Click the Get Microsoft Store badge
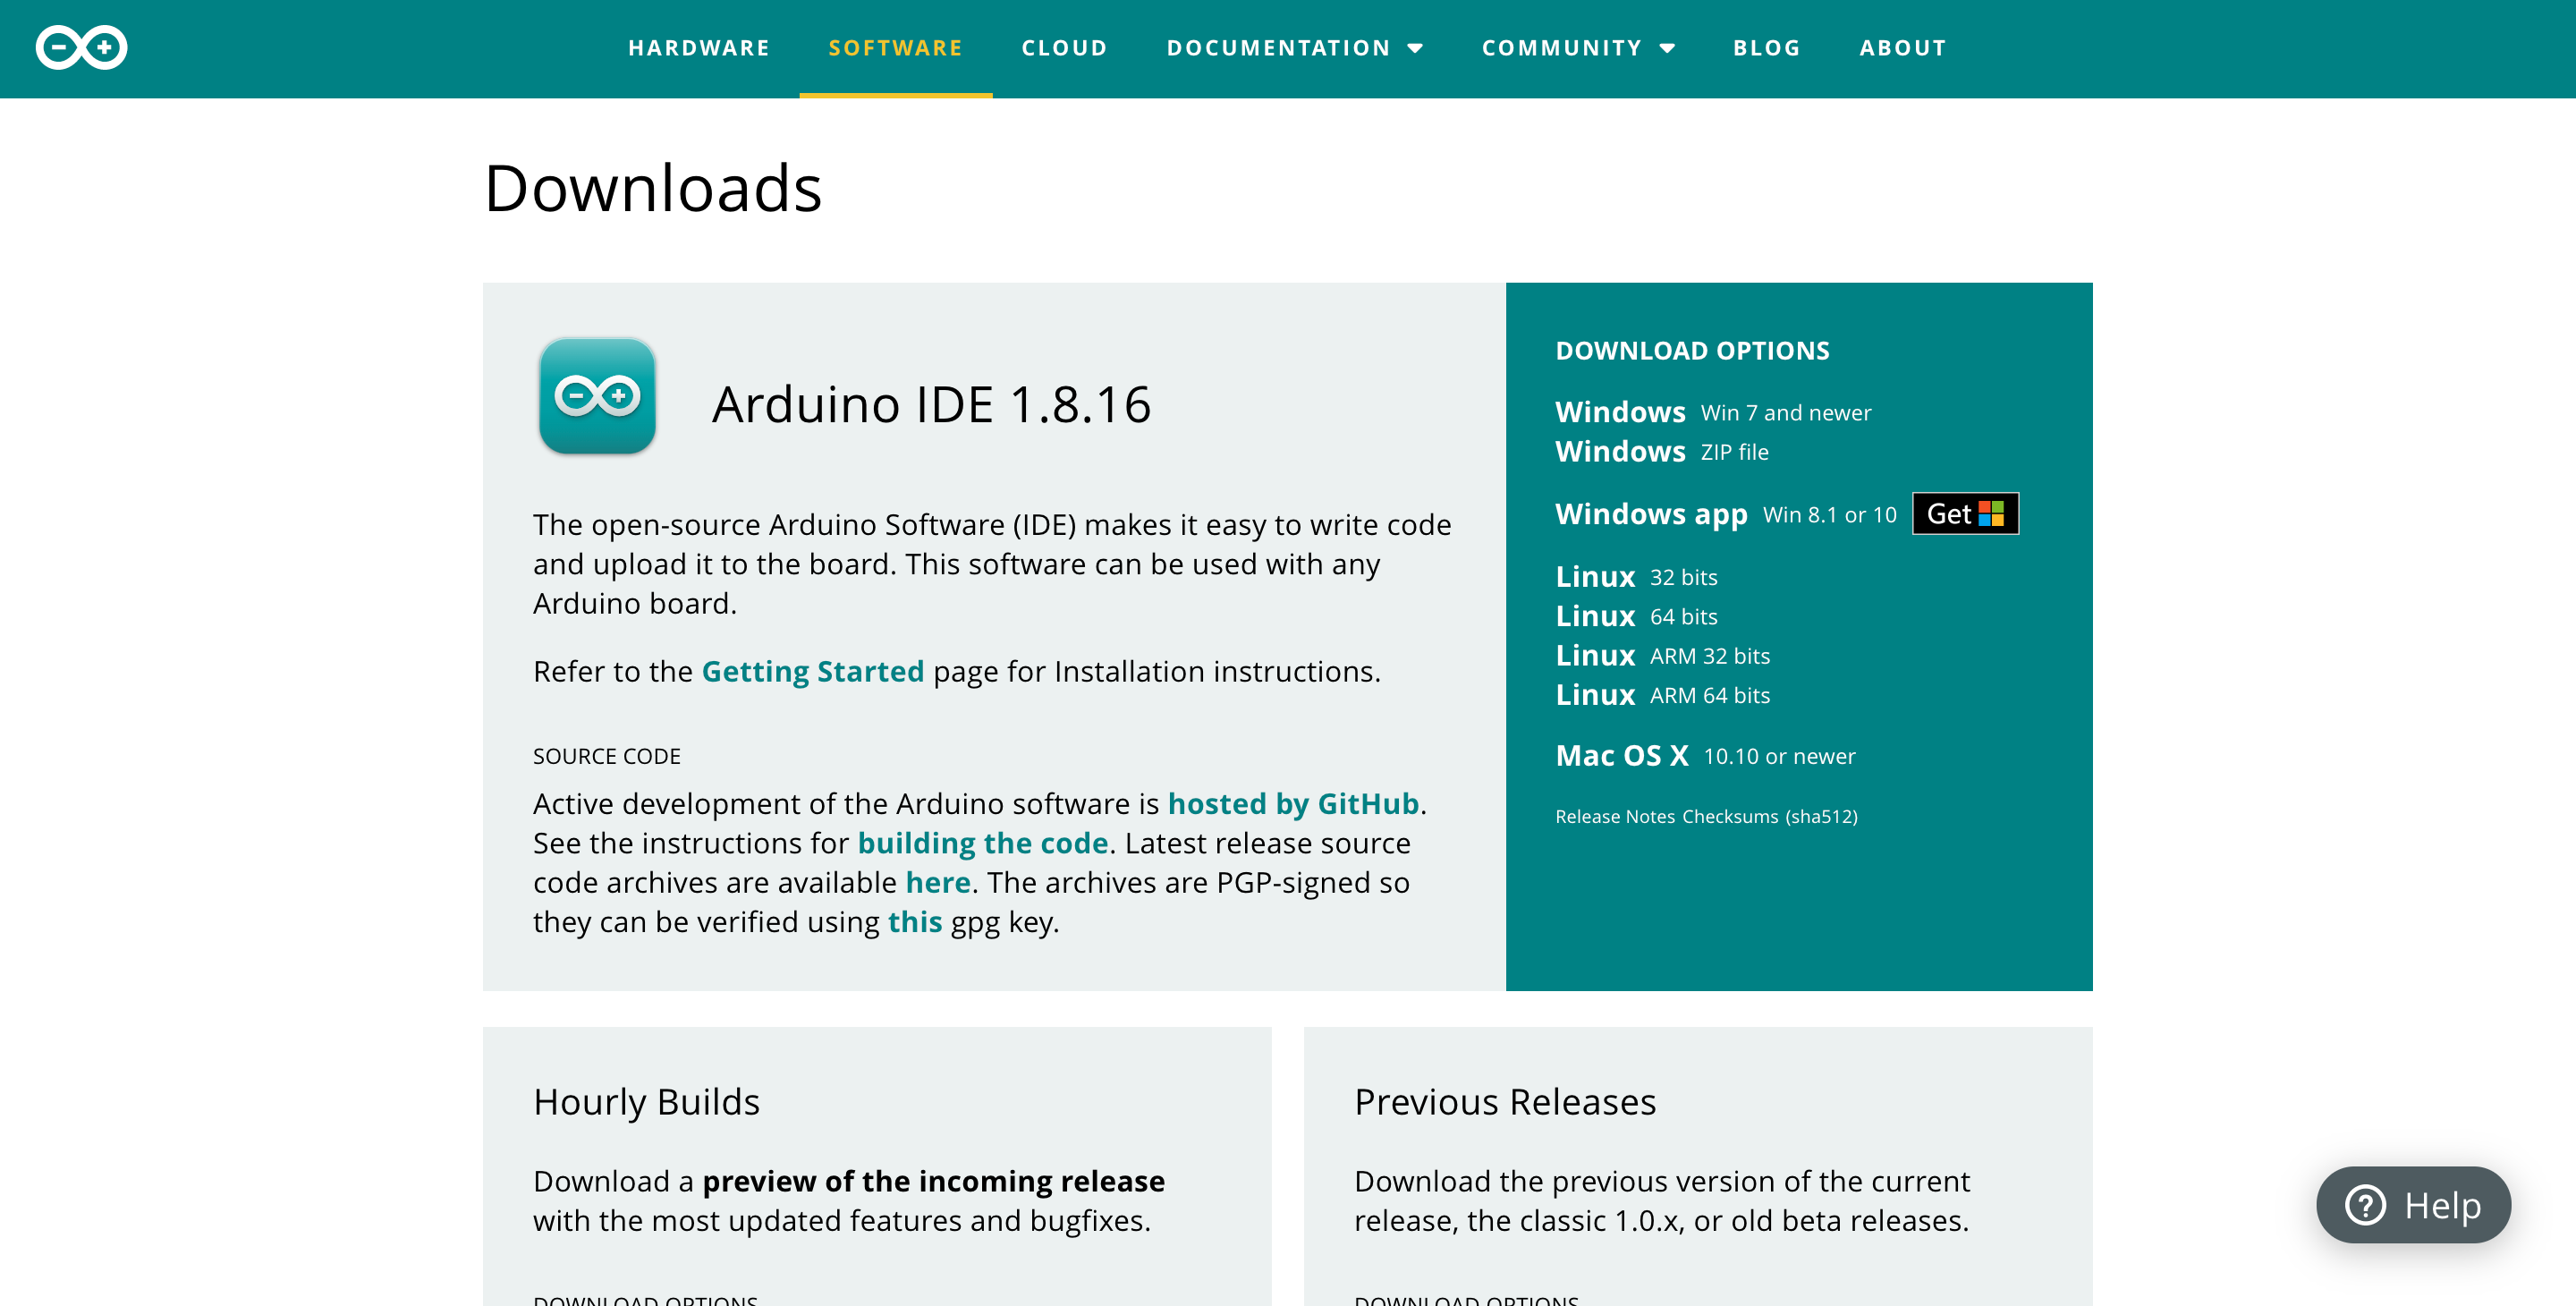 1964,514
